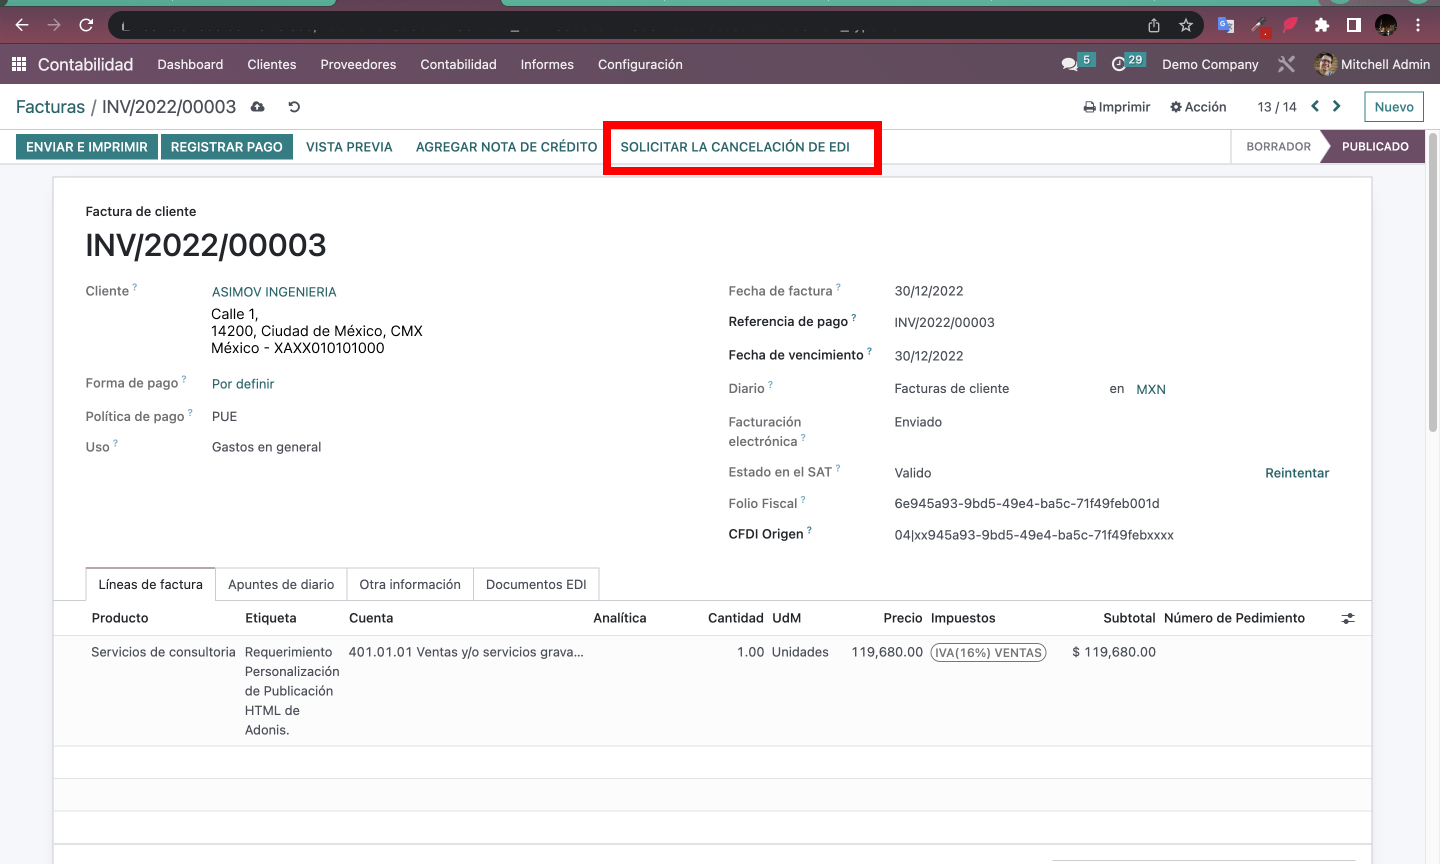Switch to the Documentos EDI tab

point(536,584)
